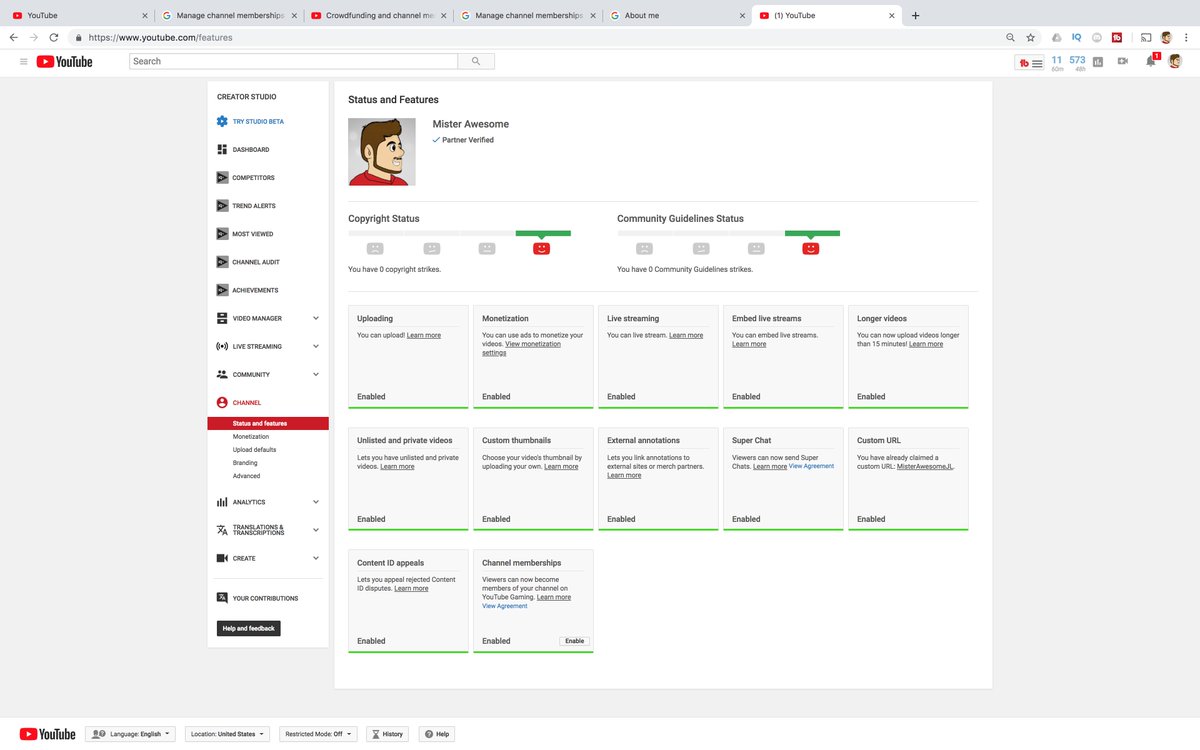Select Status and features in Channel menu
Screen dimensions: 1200x750
(268, 424)
